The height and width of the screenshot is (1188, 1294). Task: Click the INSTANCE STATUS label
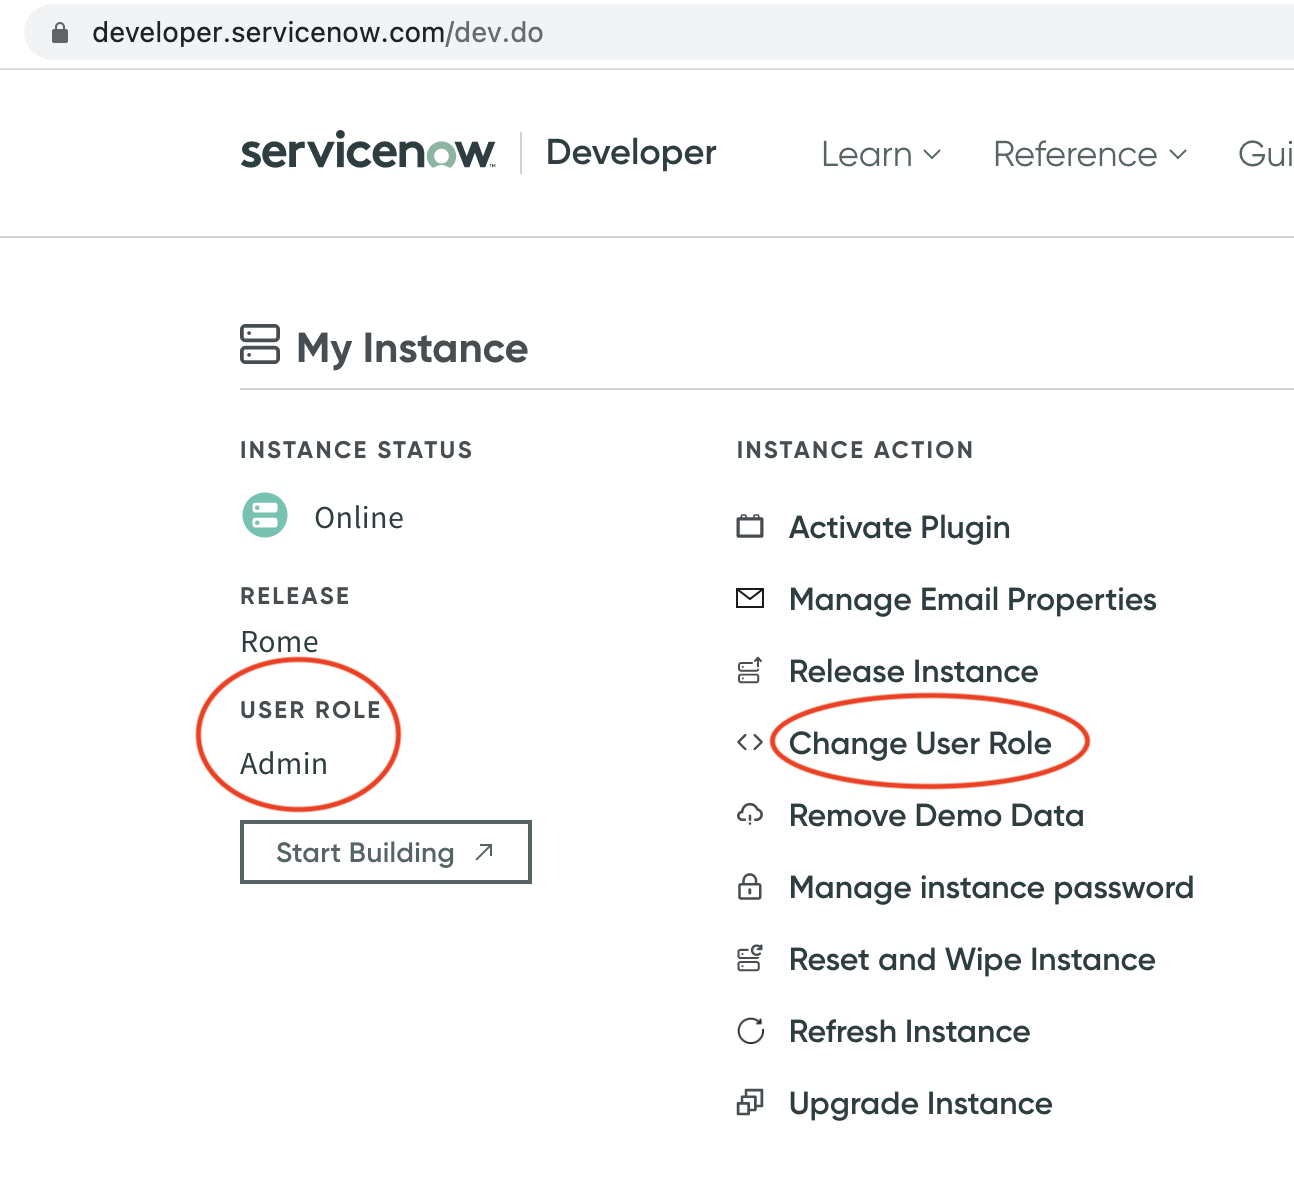[356, 450]
